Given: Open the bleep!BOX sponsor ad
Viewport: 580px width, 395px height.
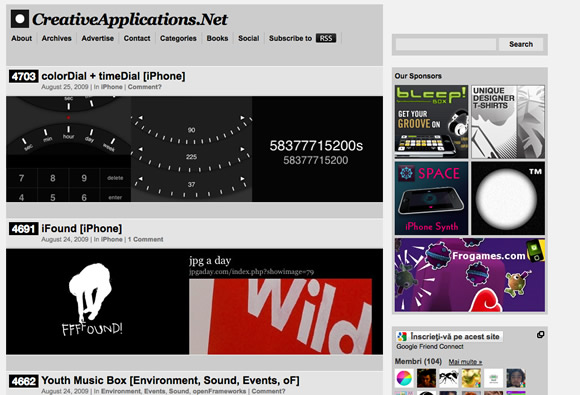Looking at the screenshot, I should [x=431, y=122].
